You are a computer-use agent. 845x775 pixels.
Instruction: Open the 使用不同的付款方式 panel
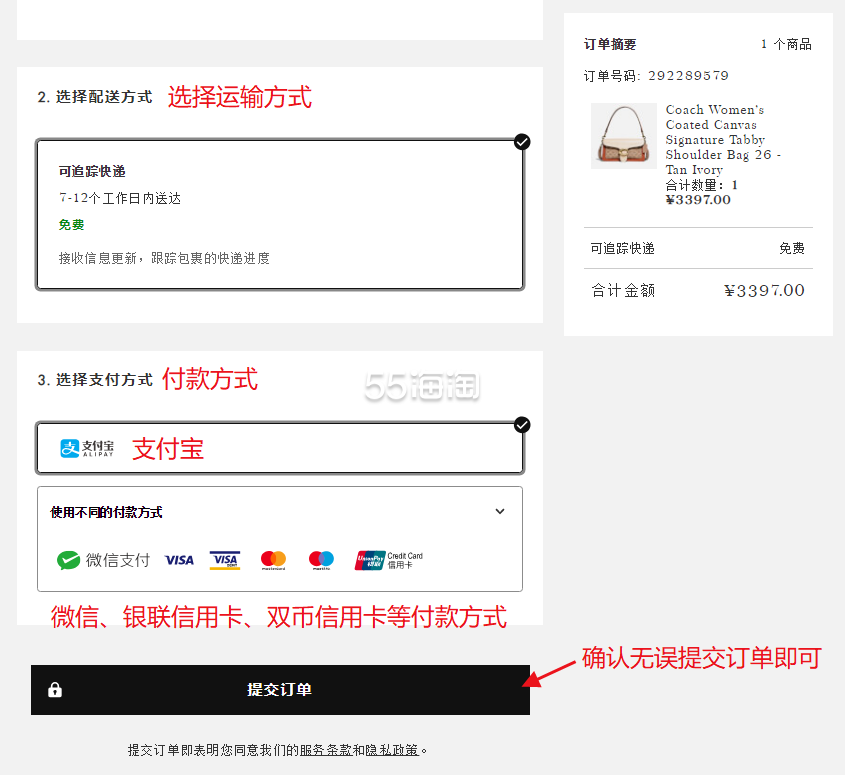280,539
